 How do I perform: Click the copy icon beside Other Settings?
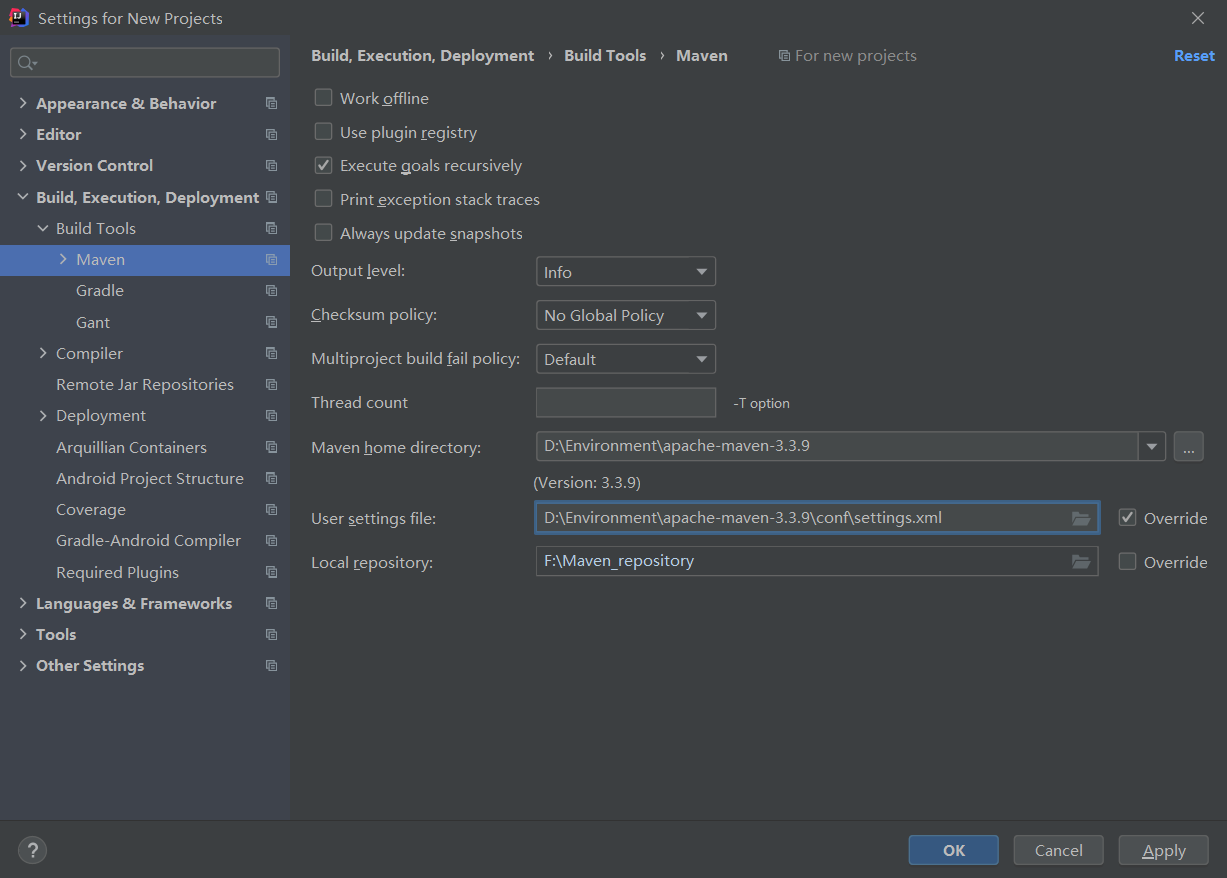pos(271,665)
